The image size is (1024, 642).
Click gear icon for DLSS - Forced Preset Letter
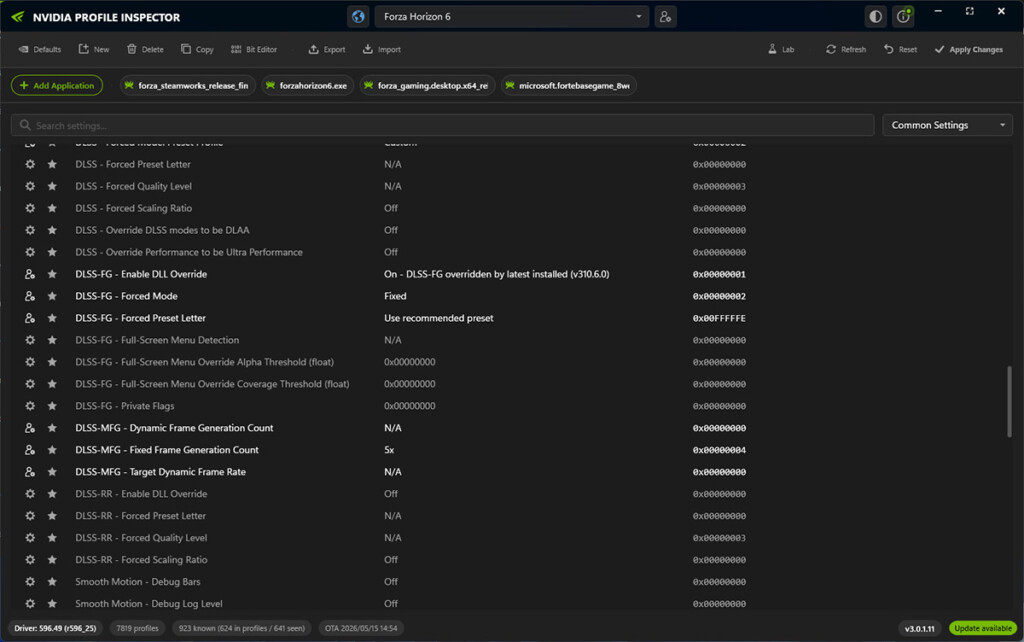[30, 165]
